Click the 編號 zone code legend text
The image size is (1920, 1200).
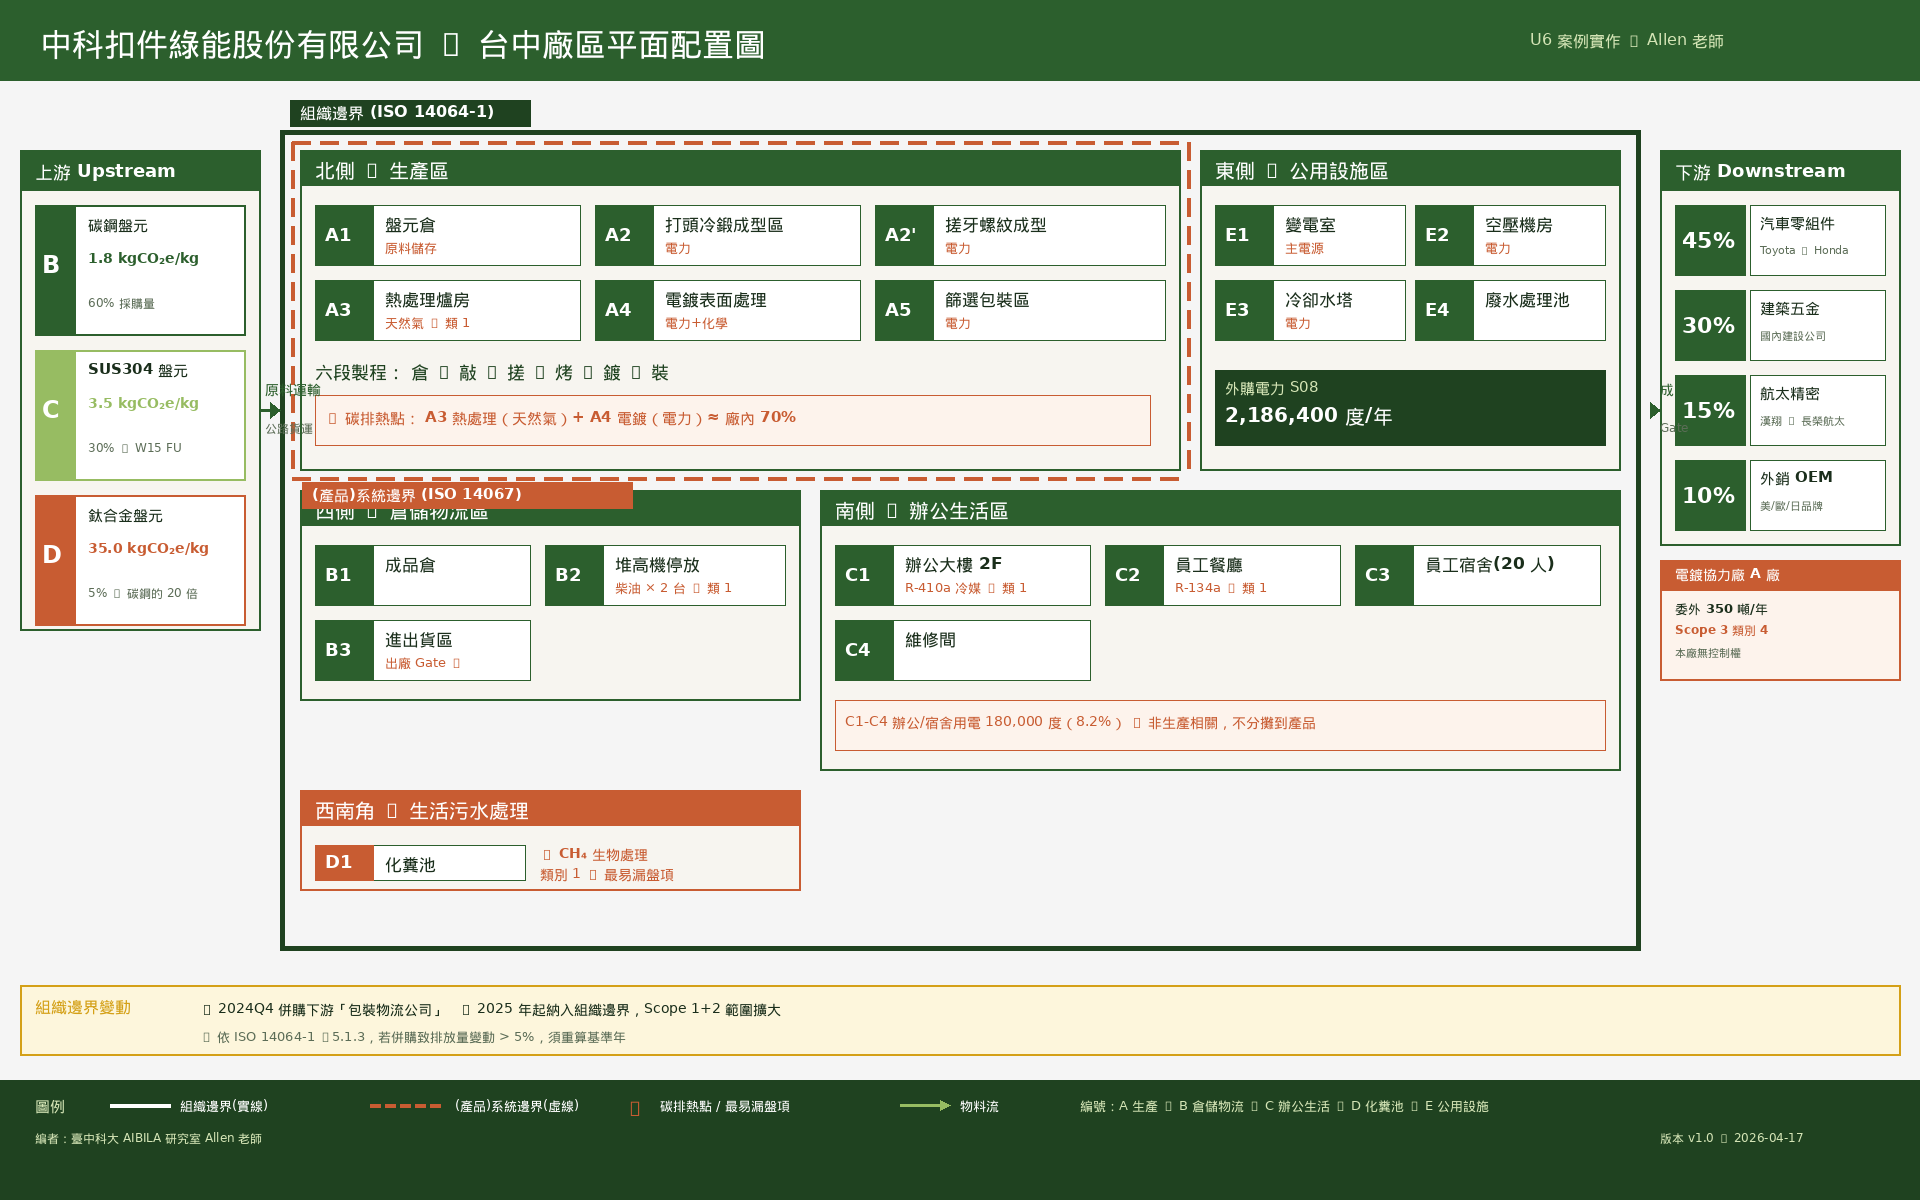(1284, 1106)
